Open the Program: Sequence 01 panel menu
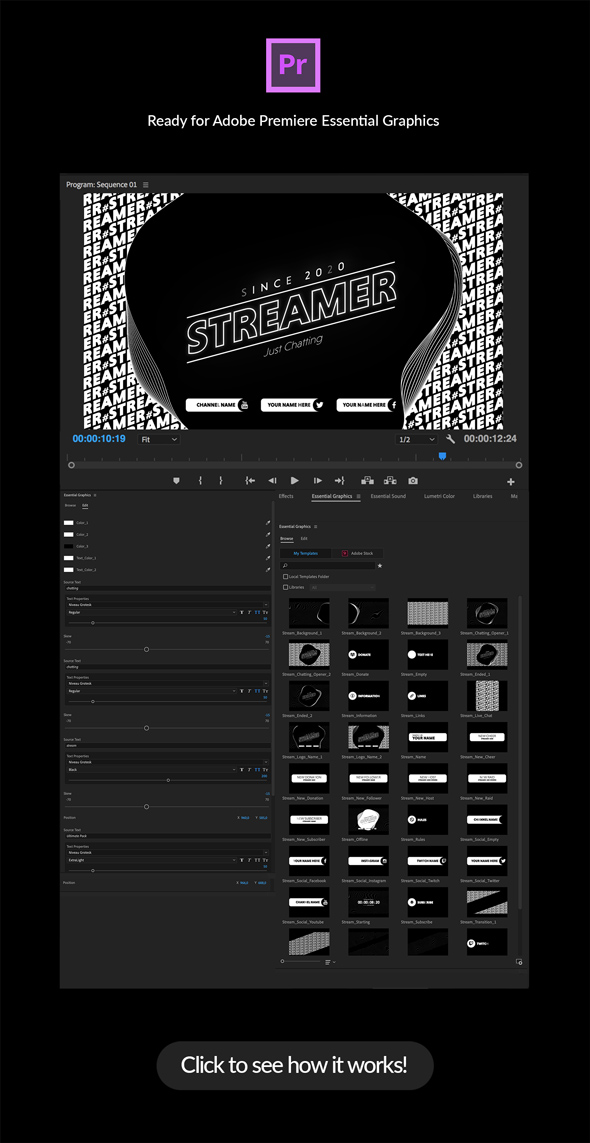 coord(145,185)
